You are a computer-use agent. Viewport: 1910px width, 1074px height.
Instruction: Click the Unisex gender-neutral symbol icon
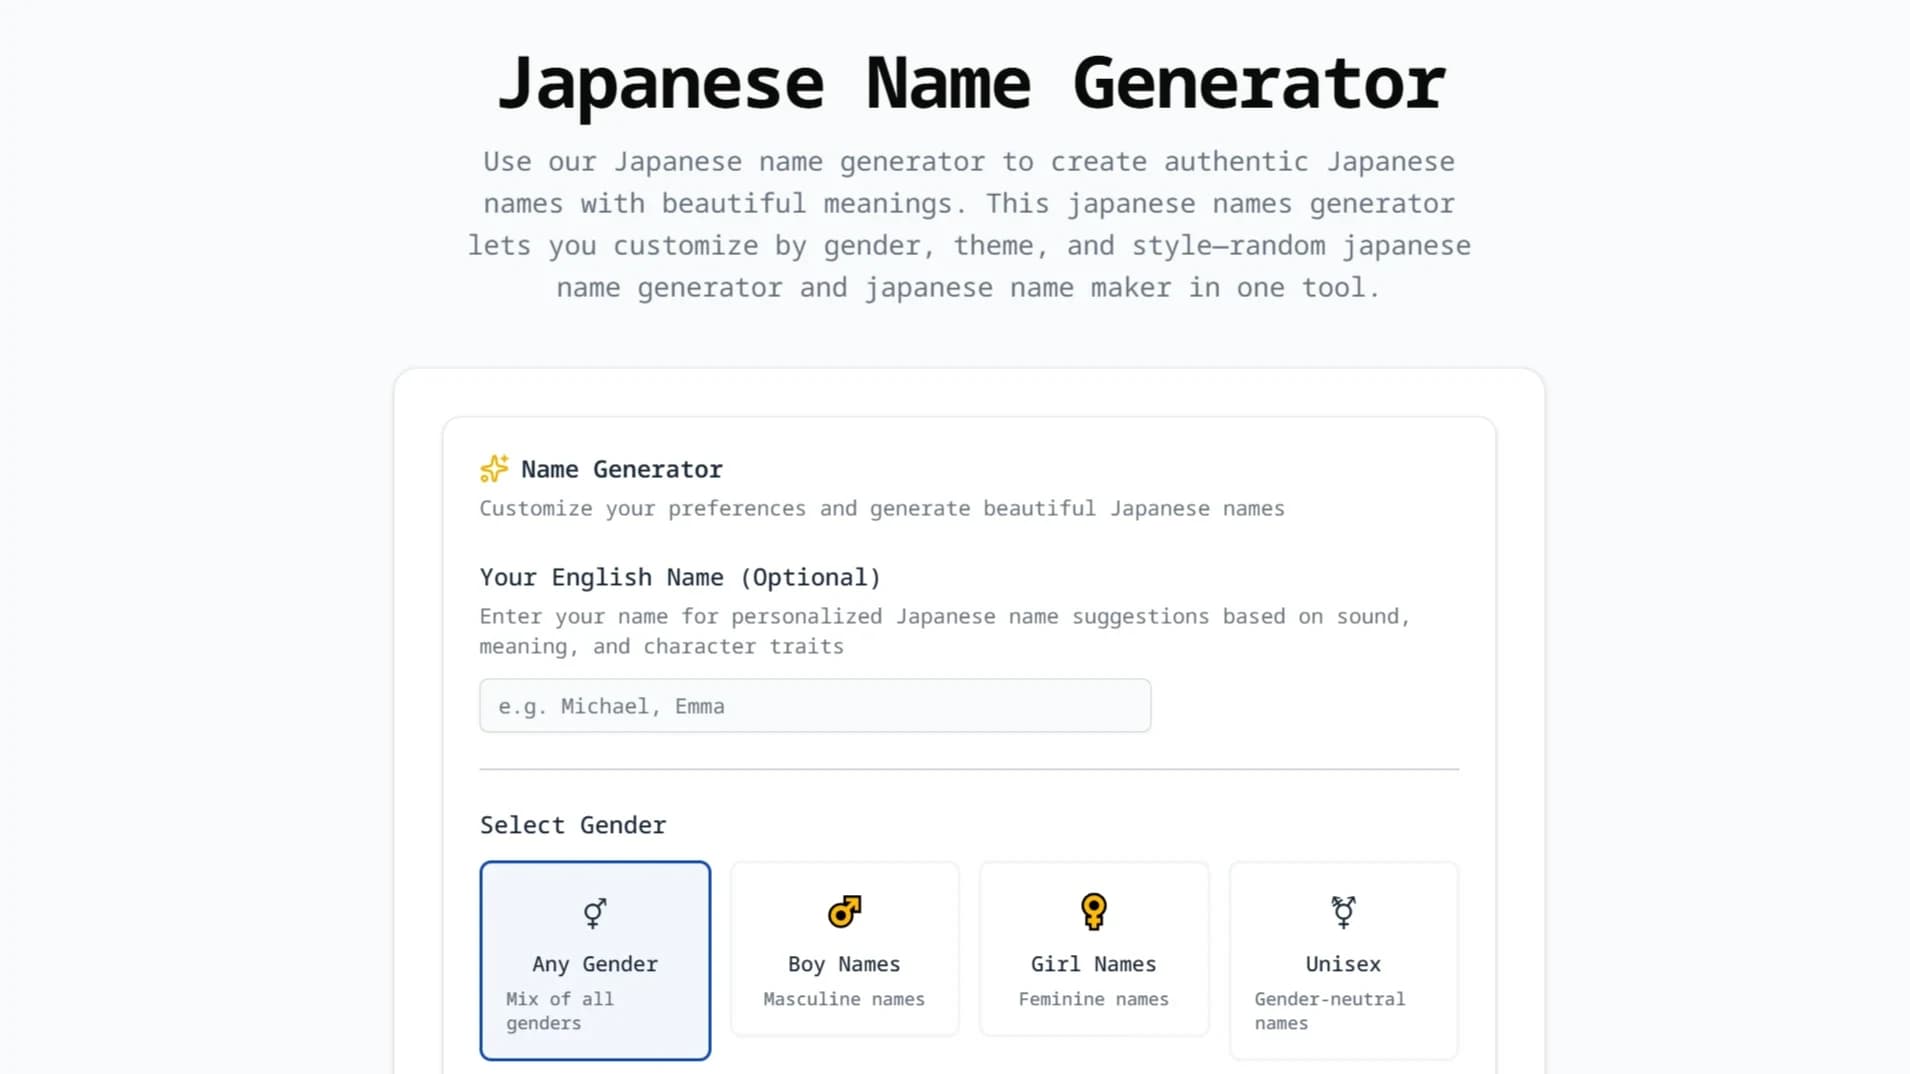coord(1343,911)
